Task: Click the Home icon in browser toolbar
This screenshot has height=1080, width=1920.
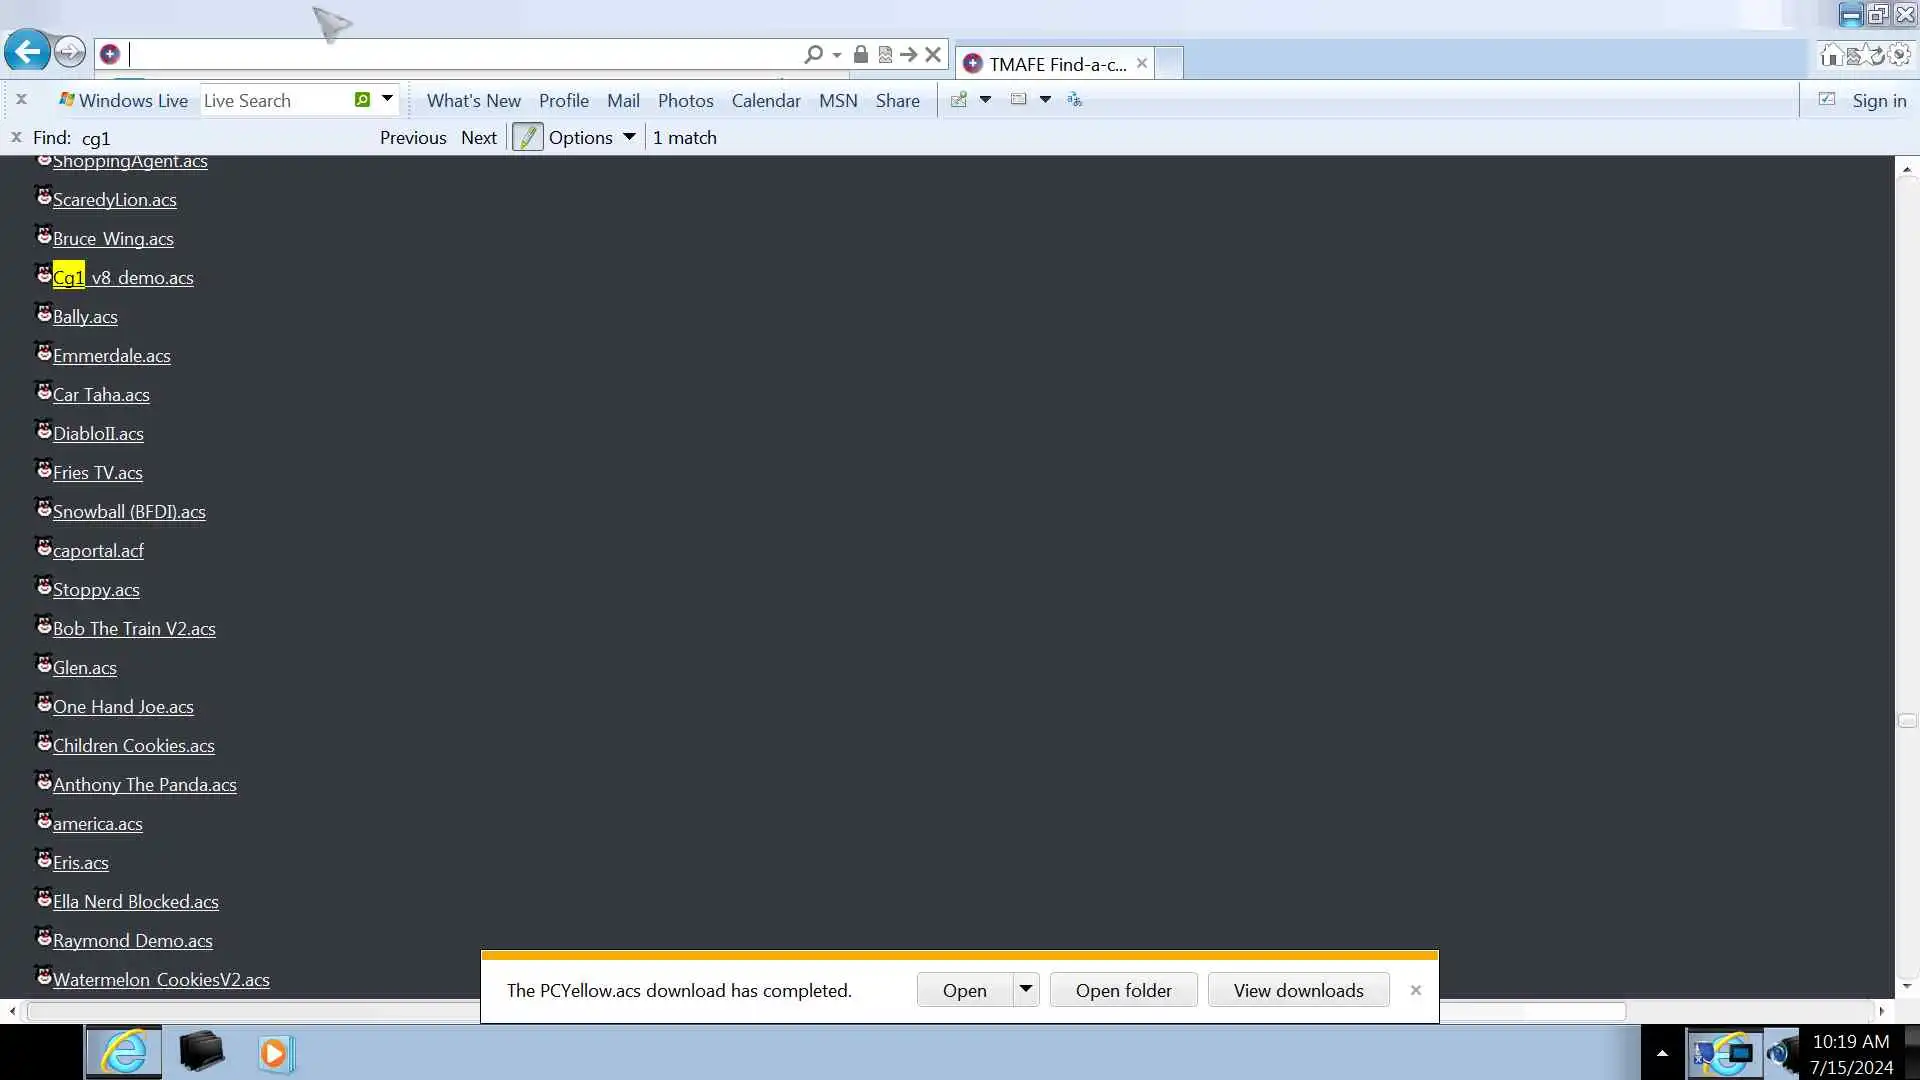Action: pos(1831,55)
